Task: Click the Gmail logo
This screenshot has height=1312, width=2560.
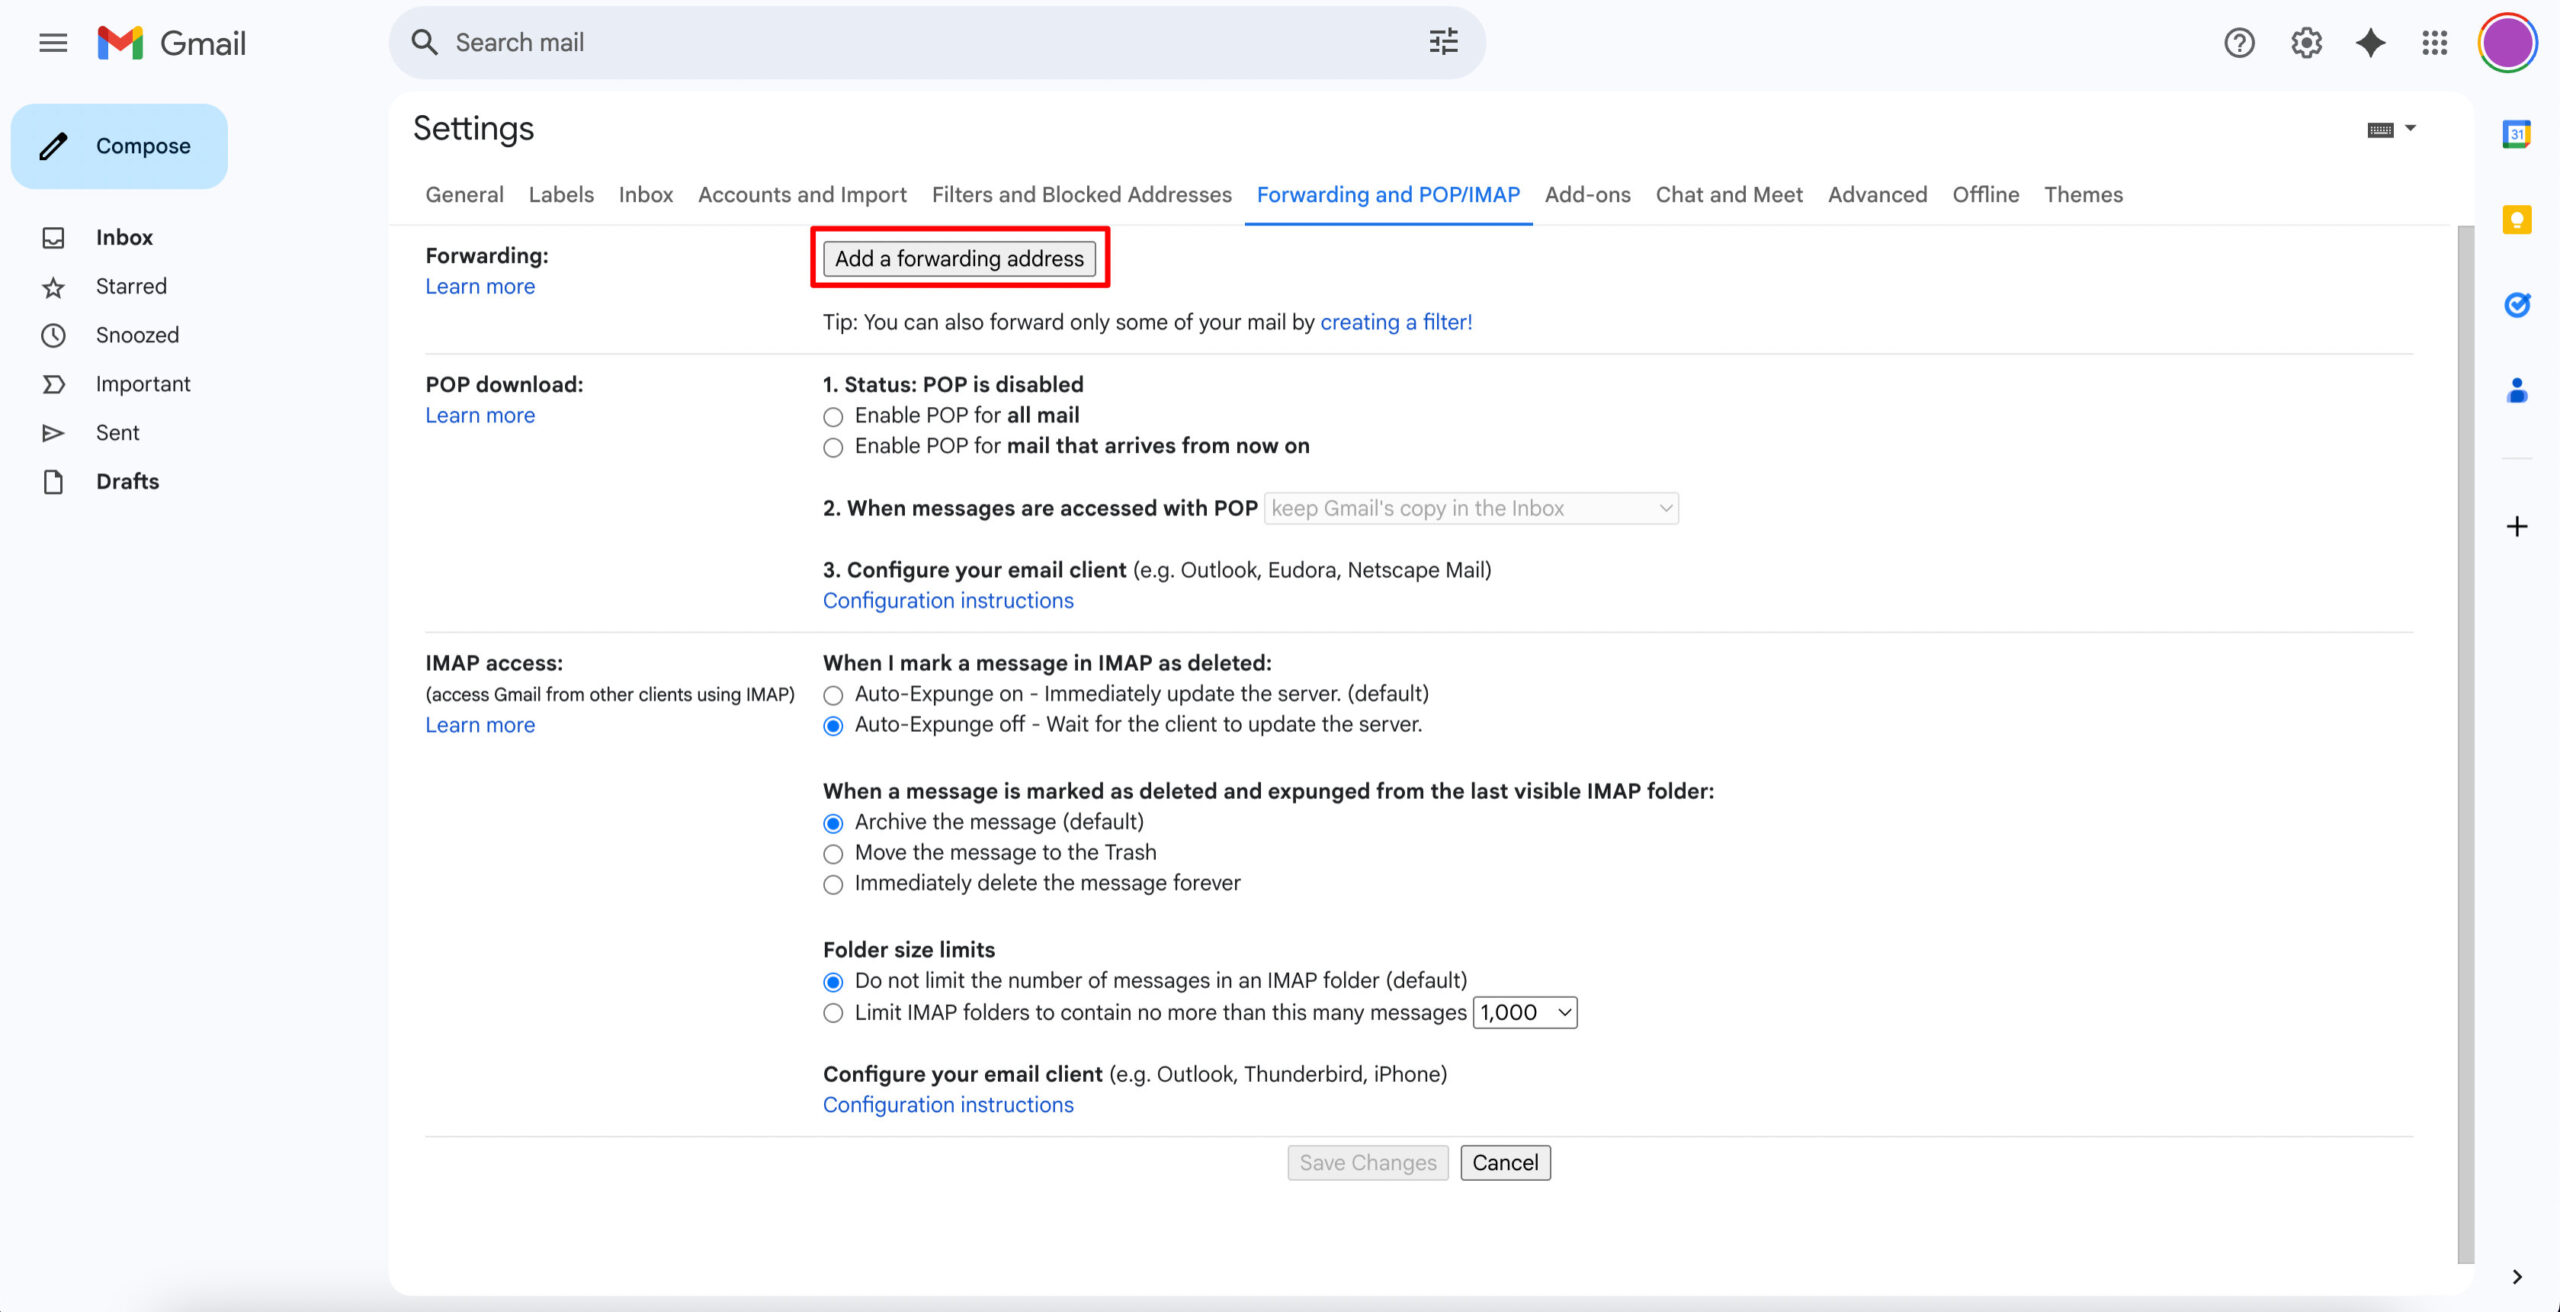Action: [x=172, y=43]
